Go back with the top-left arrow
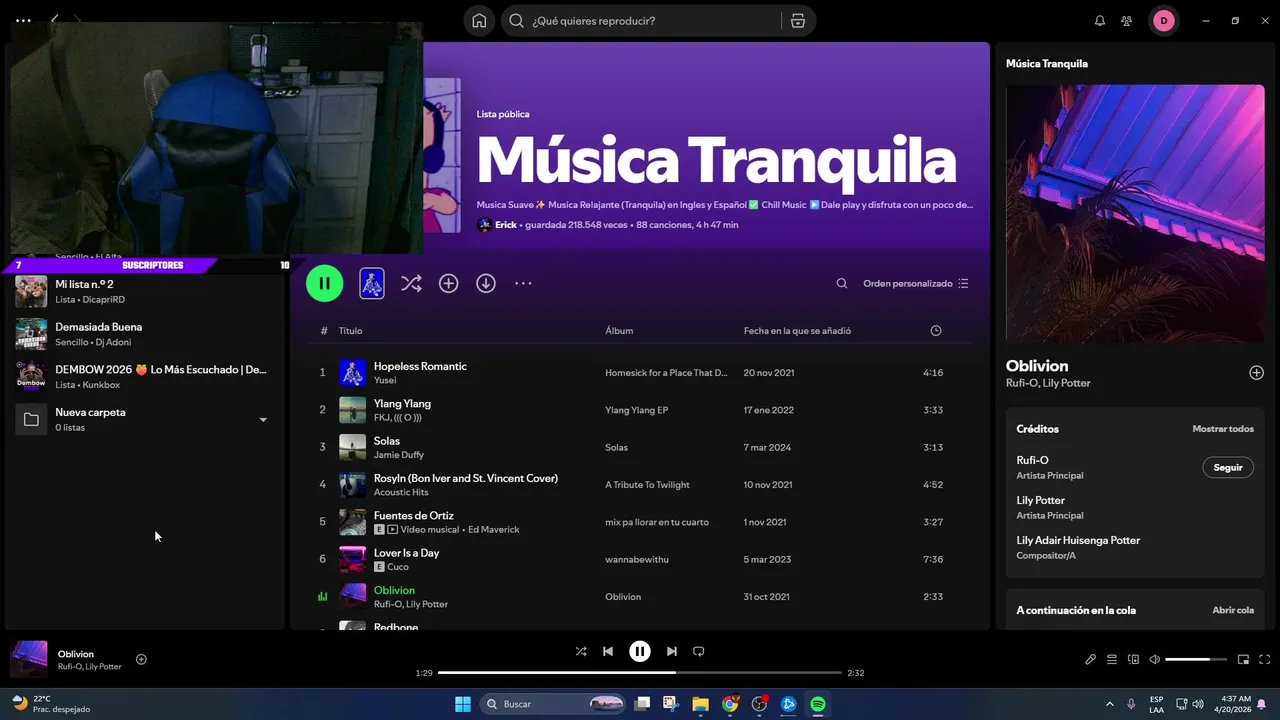 coord(55,19)
